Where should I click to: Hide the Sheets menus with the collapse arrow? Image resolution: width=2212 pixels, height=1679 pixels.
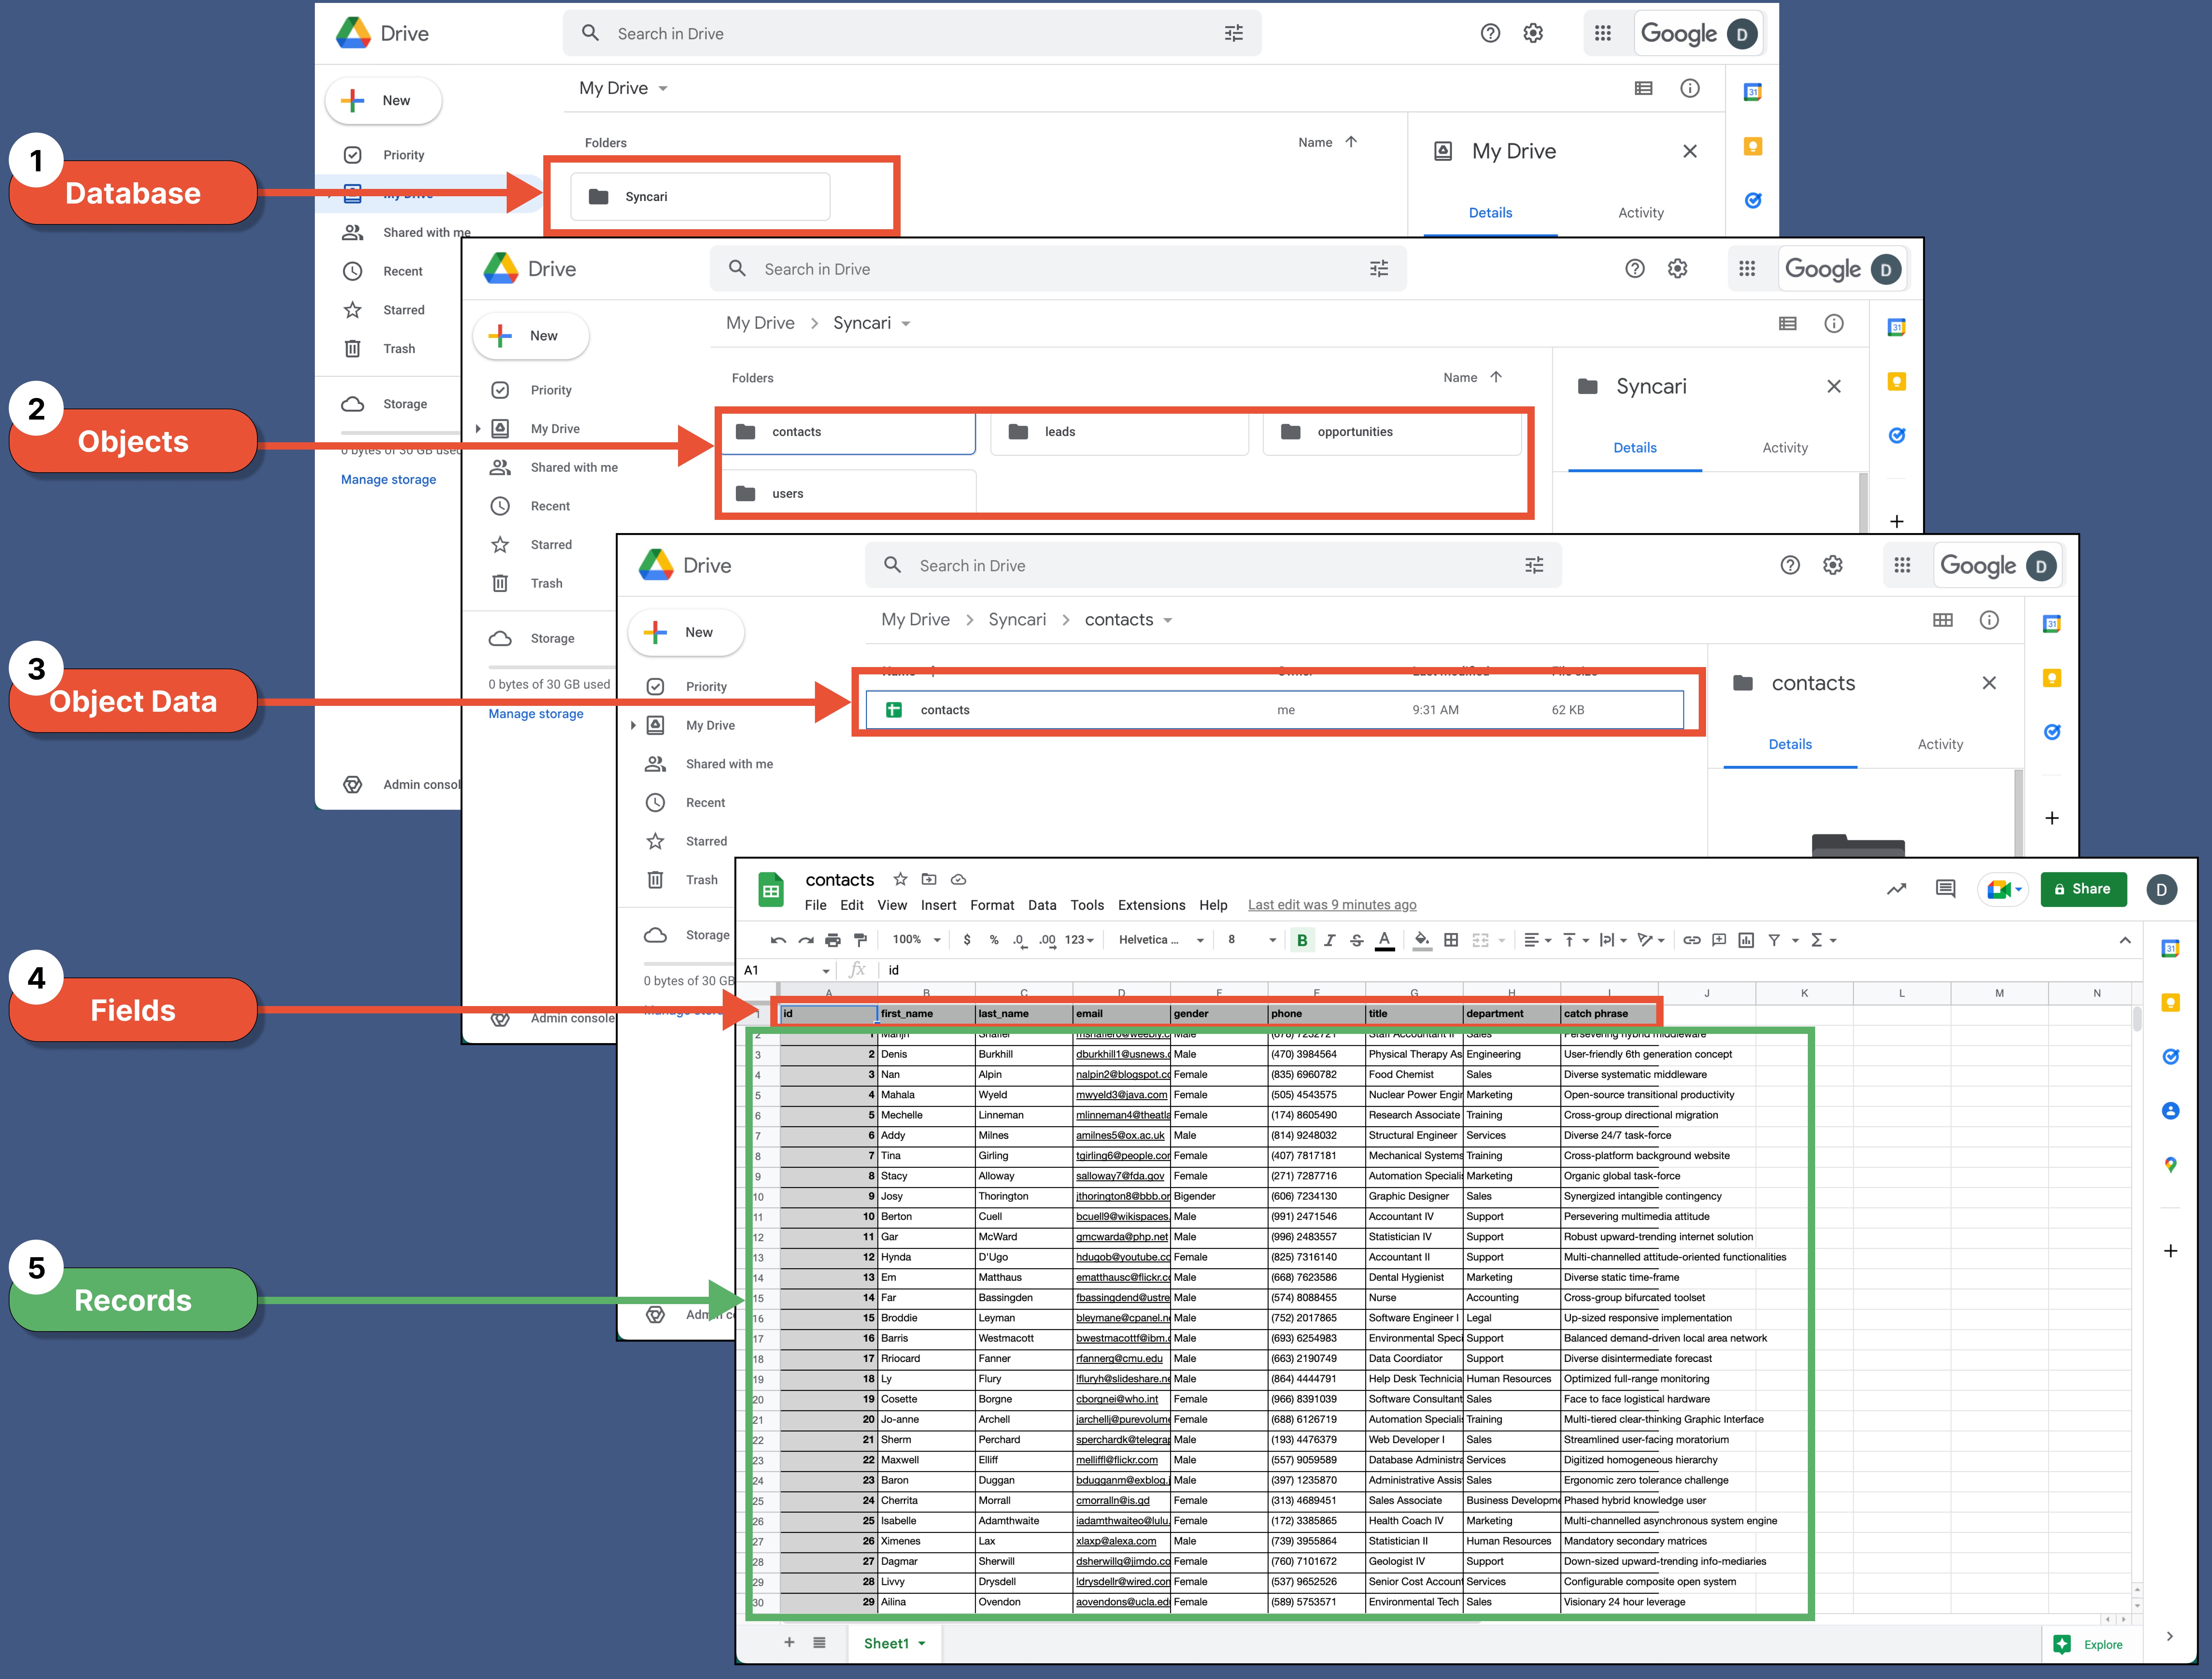tap(2125, 940)
